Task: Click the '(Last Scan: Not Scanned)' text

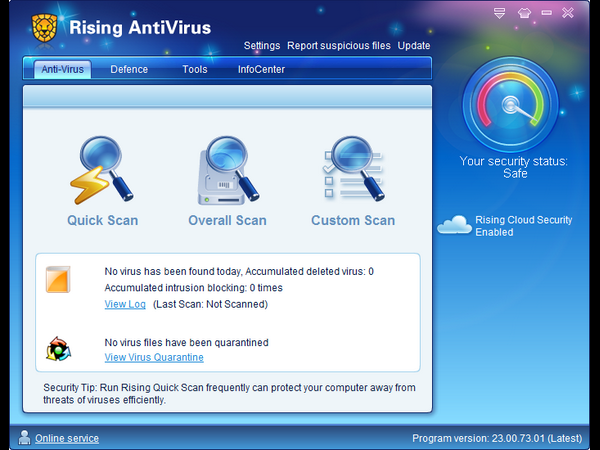Action: click(x=210, y=304)
